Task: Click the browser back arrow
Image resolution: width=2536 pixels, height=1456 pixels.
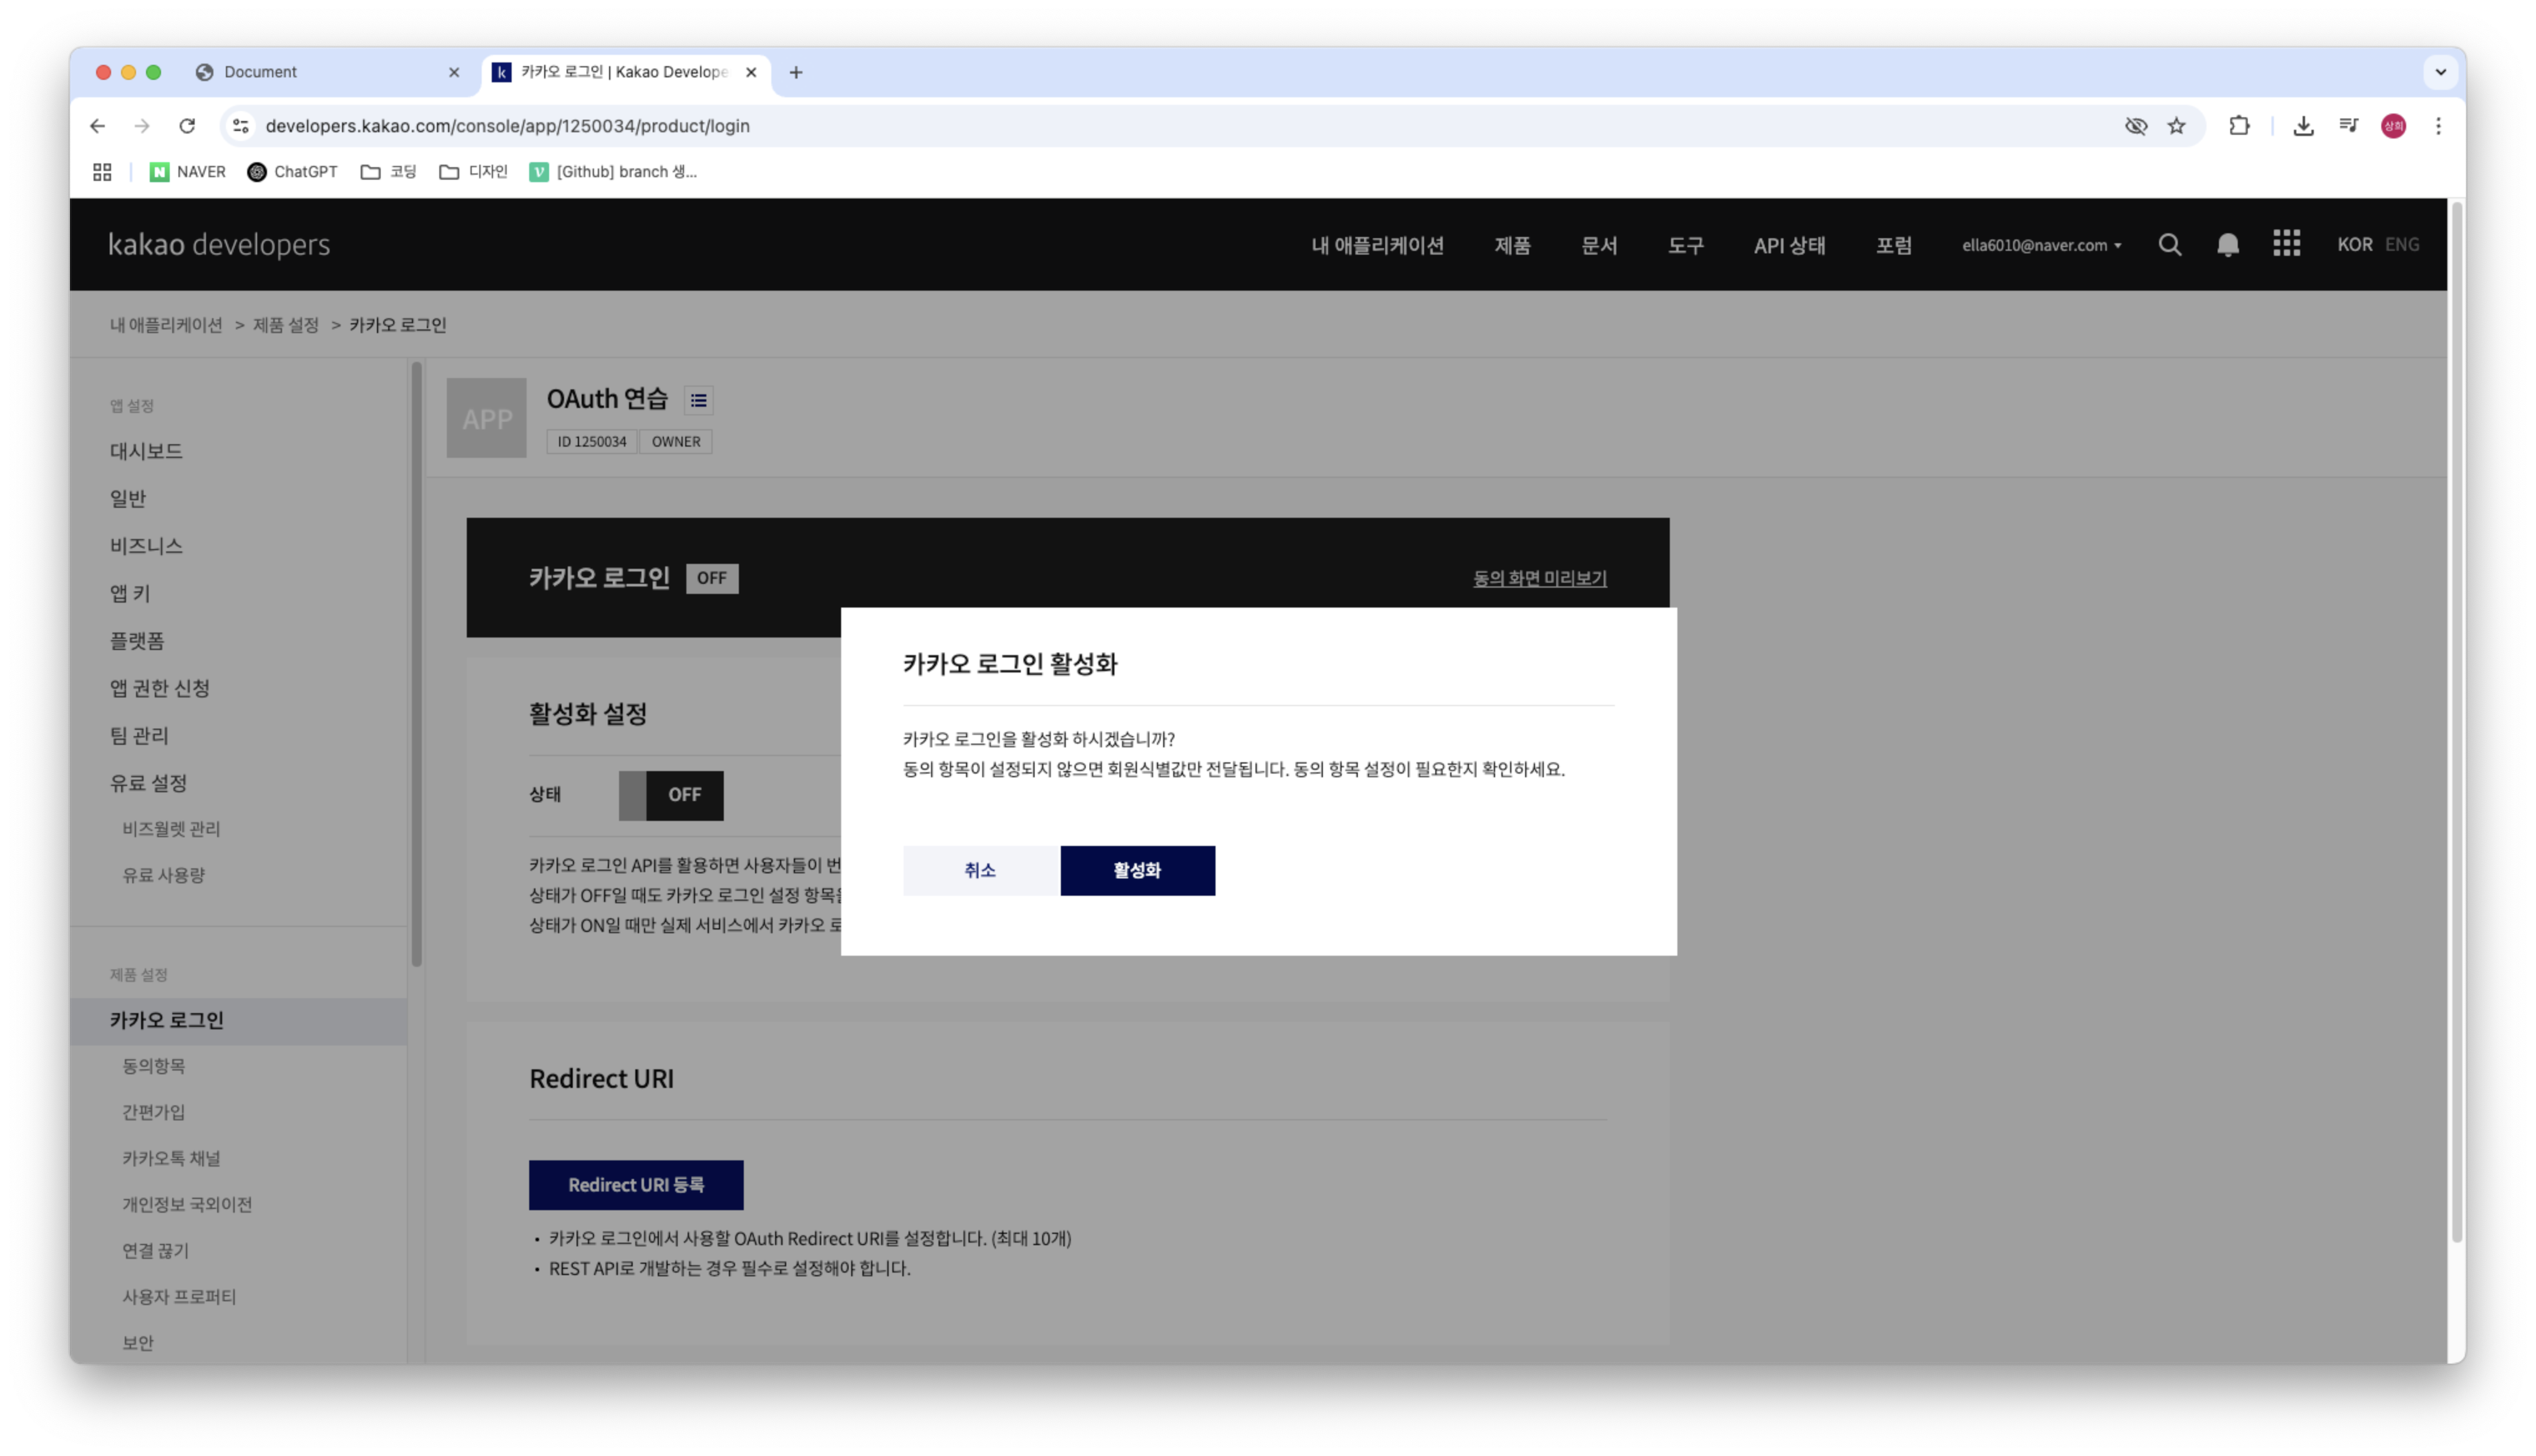Action: [x=97, y=126]
